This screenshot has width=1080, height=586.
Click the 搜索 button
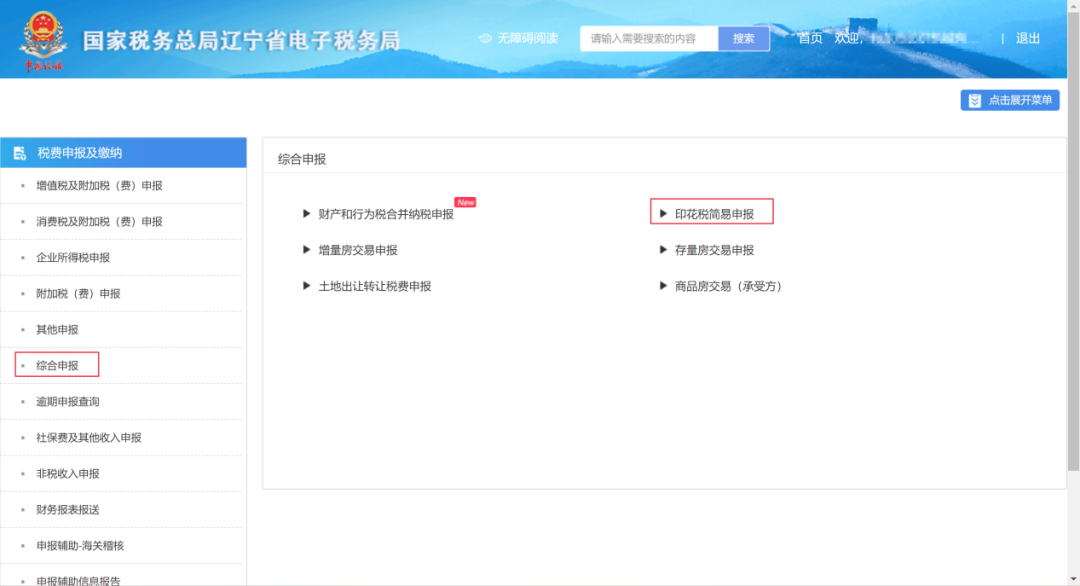744,39
